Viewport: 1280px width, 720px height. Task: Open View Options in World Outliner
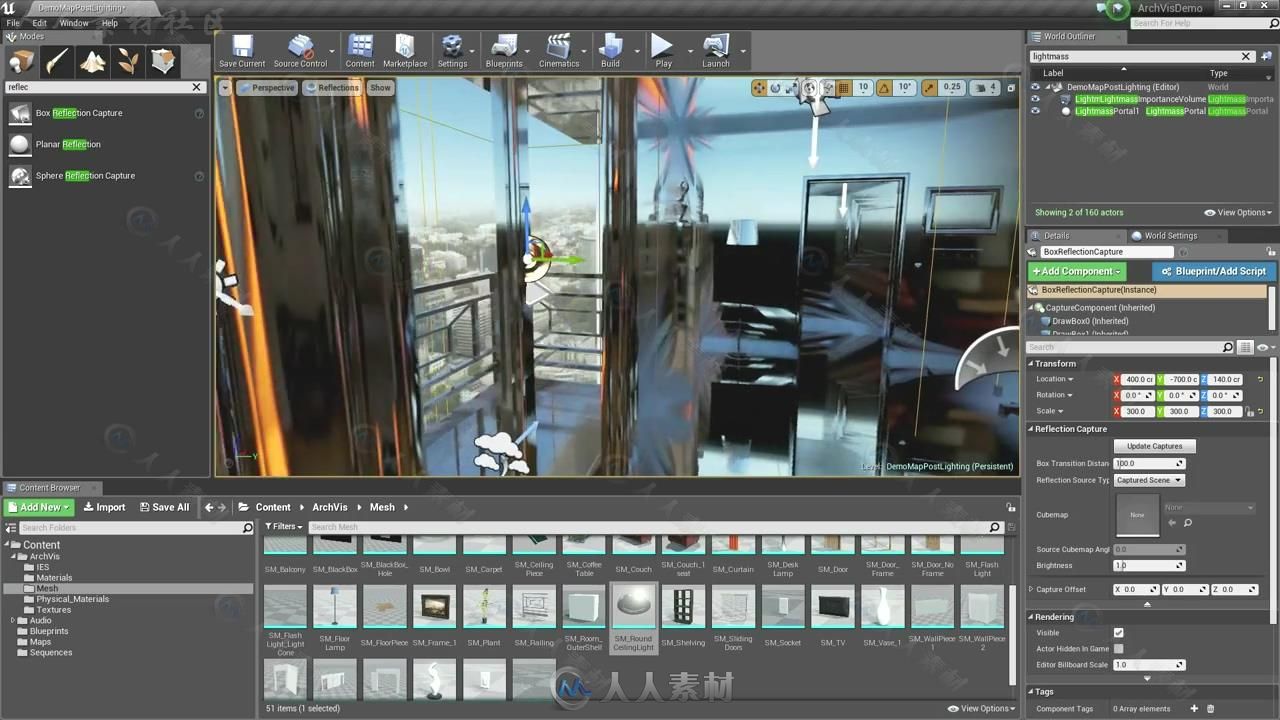click(x=1238, y=212)
